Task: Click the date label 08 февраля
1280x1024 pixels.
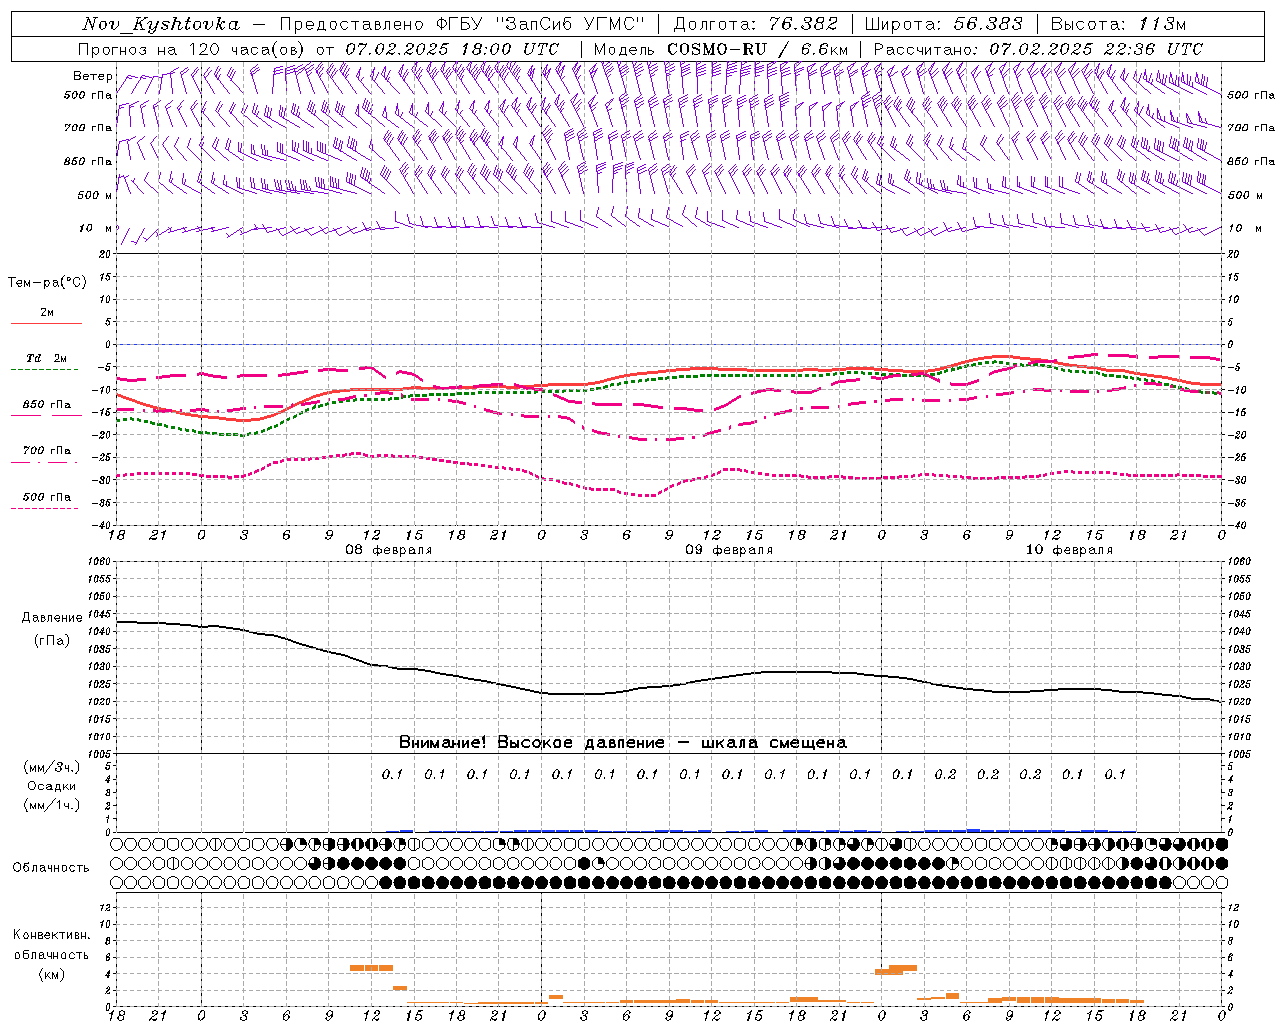Action: point(389,550)
